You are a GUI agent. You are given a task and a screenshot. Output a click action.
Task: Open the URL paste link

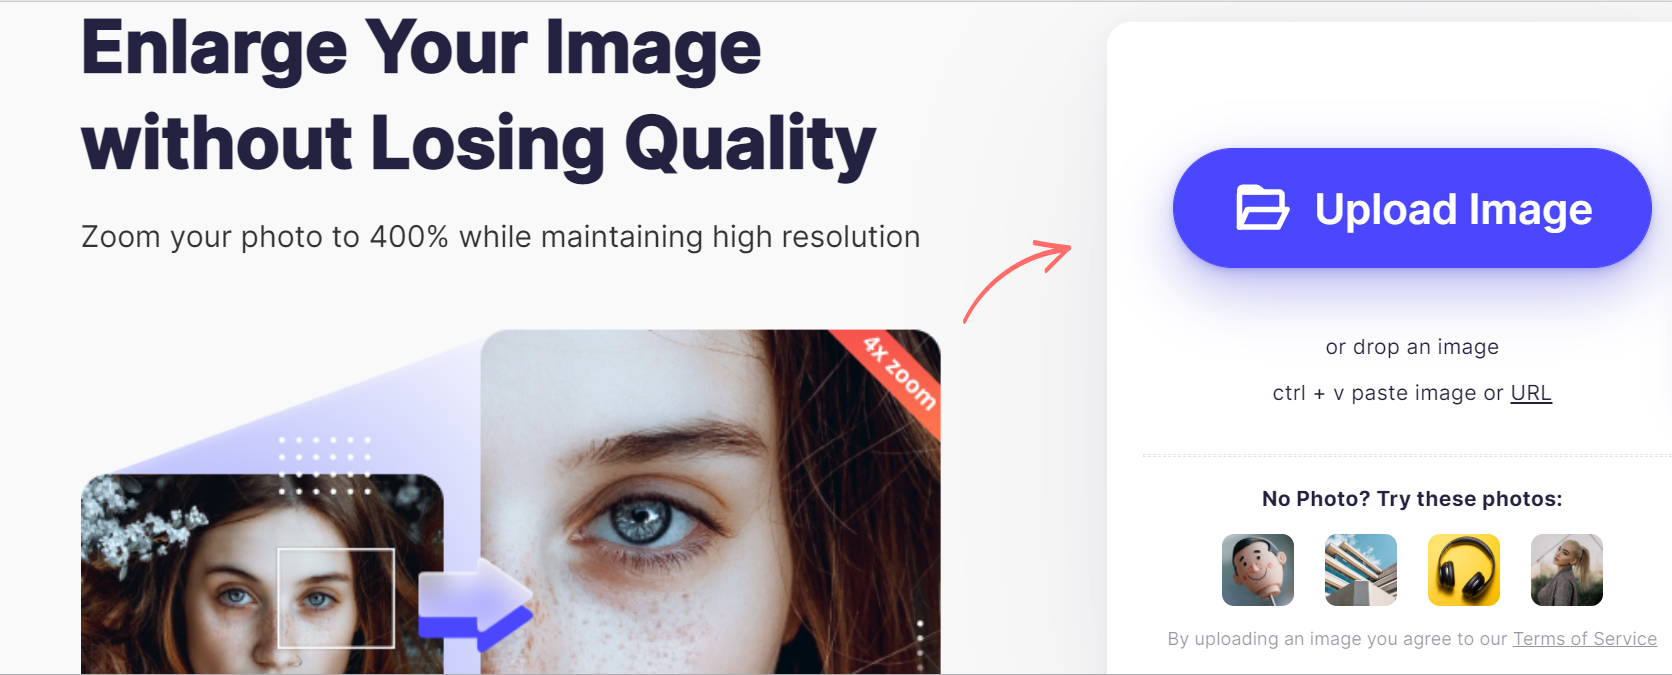[x=1531, y=393]
